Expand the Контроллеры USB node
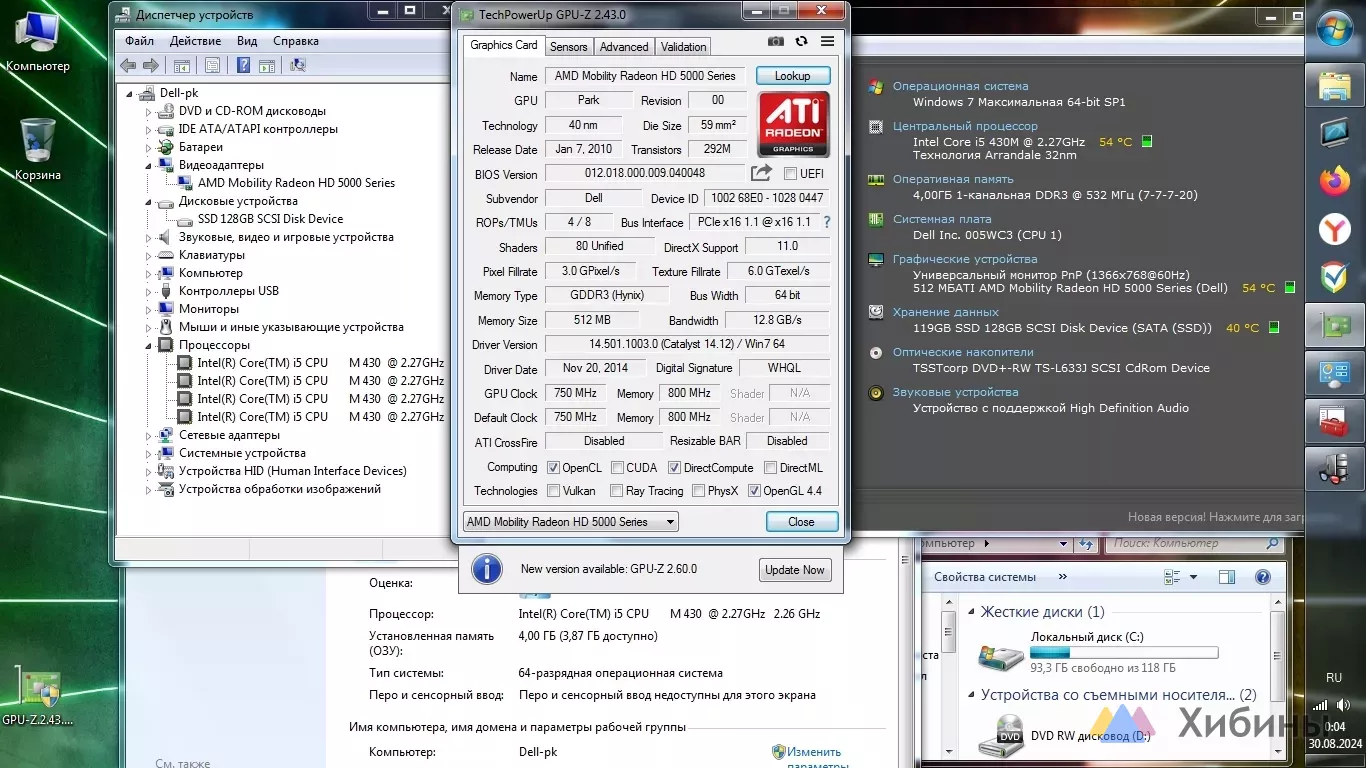 149,291
